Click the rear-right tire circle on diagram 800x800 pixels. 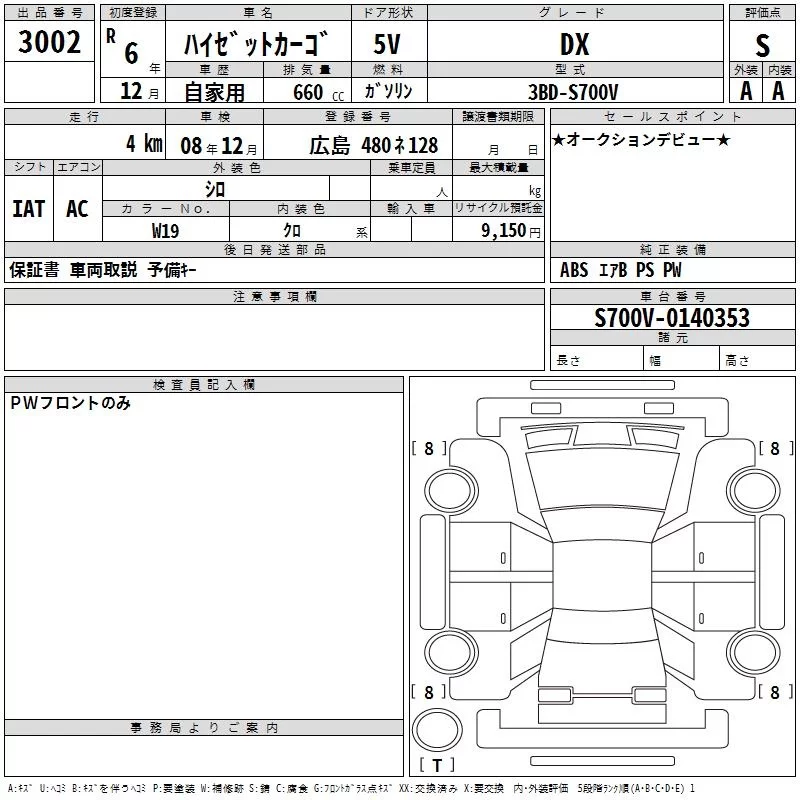pyautogui.click(x=754, y=652)
